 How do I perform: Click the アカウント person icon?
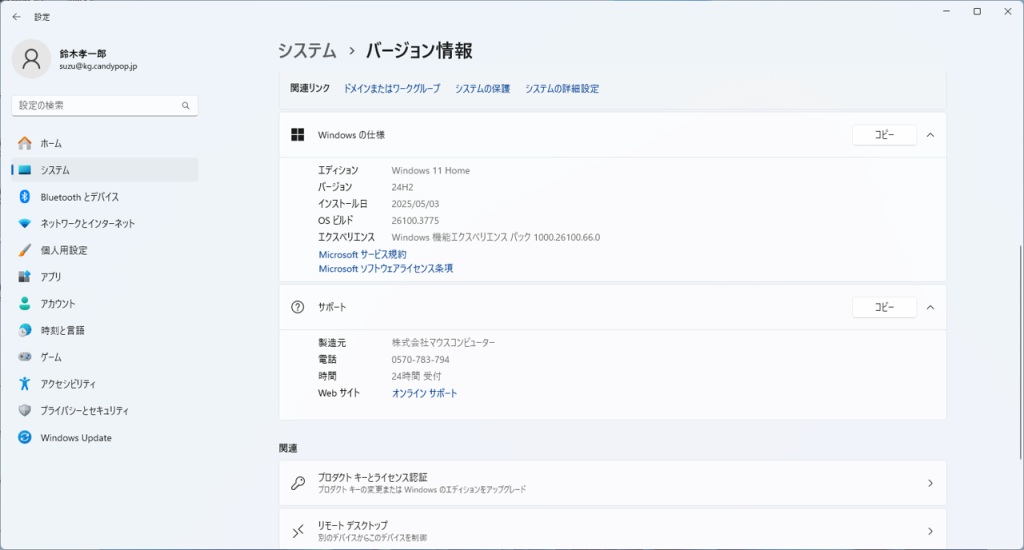[x=25, y=304]
